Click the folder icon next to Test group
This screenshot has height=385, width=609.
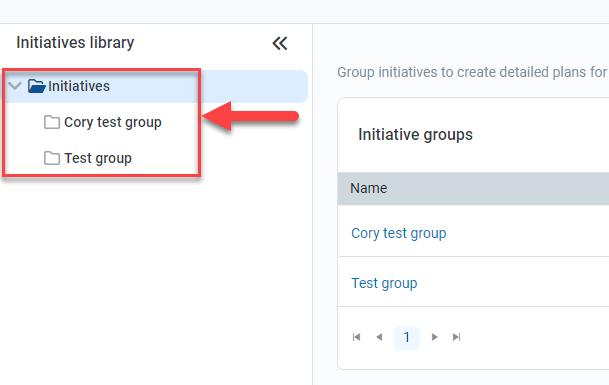[52, 158]
